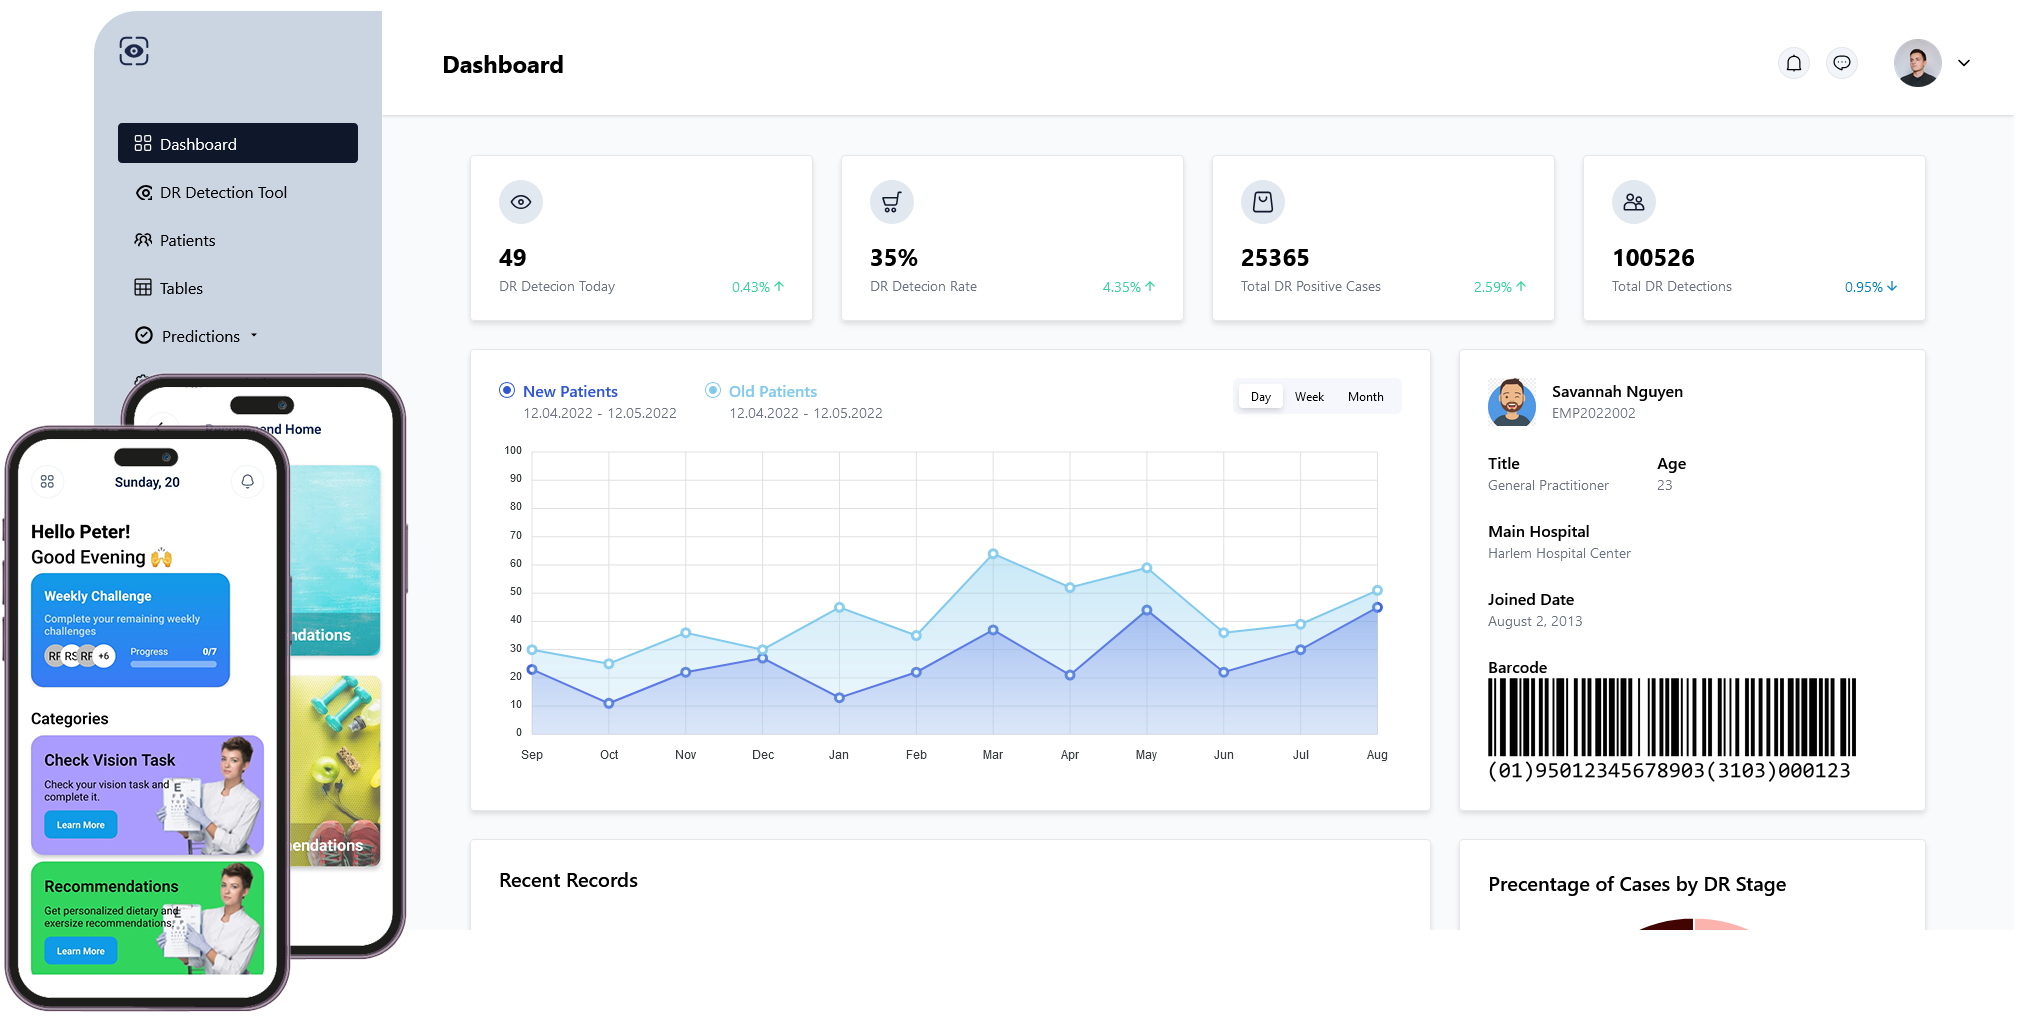This screenshot has width=2036, height=1023.
Task: Open DR Detection Tool in sidebar
Action: click(222, 192)
